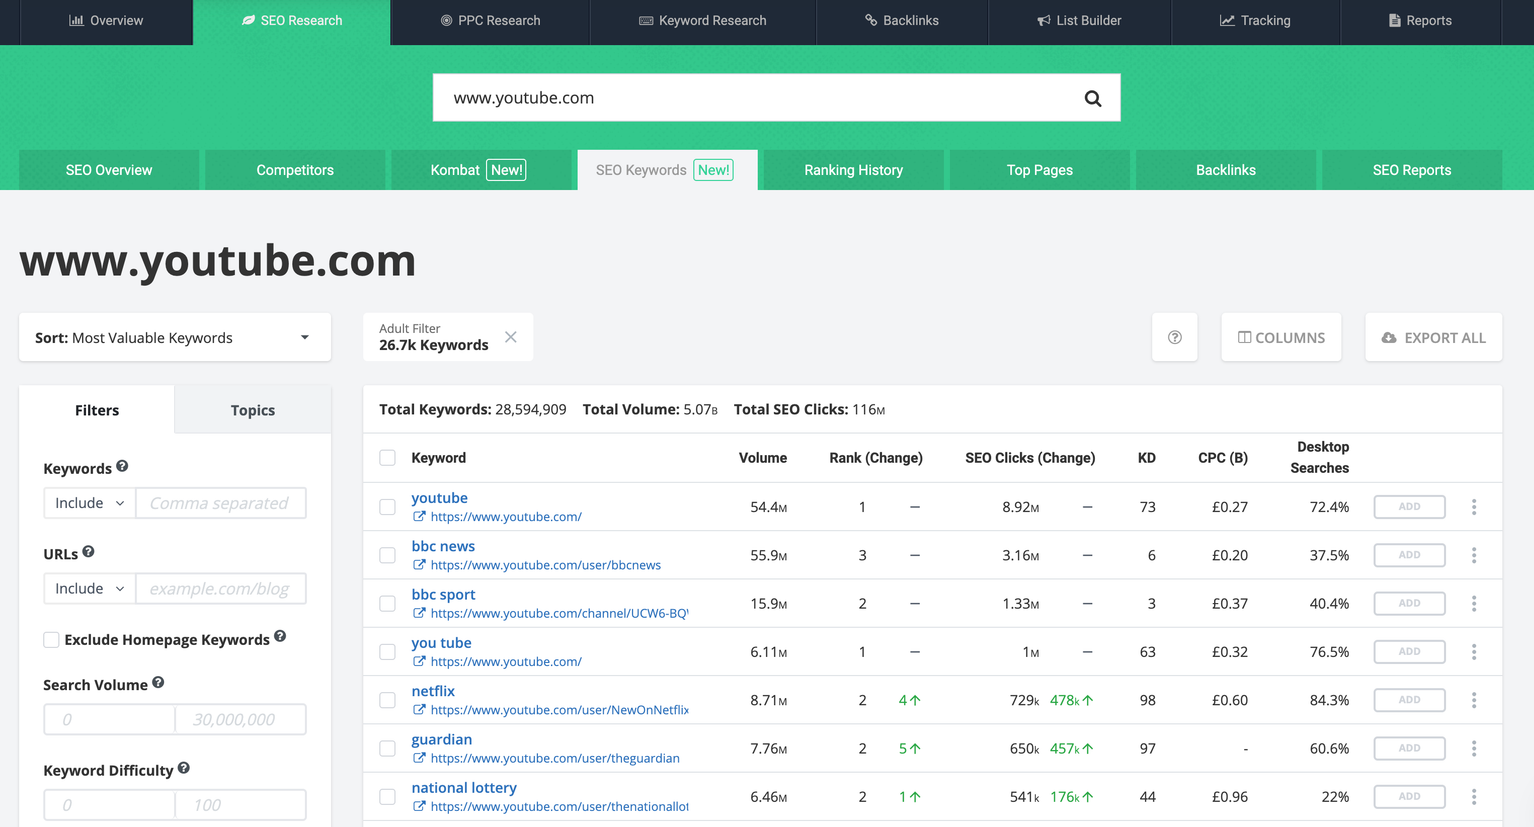Open the three-dot menu for netflix row
1534x827 pixels.
pos(1473,700)
